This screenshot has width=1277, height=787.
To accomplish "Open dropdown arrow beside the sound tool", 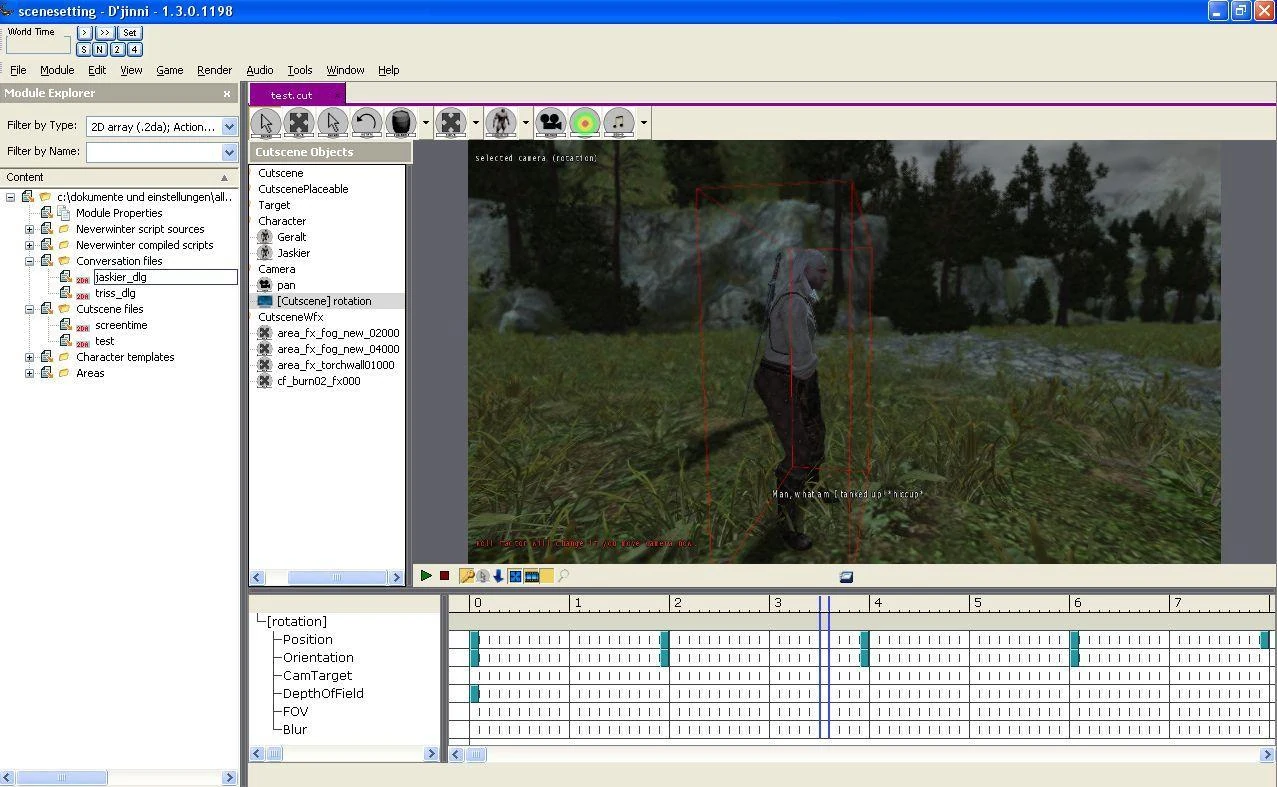I will click(x=644, y=123).
